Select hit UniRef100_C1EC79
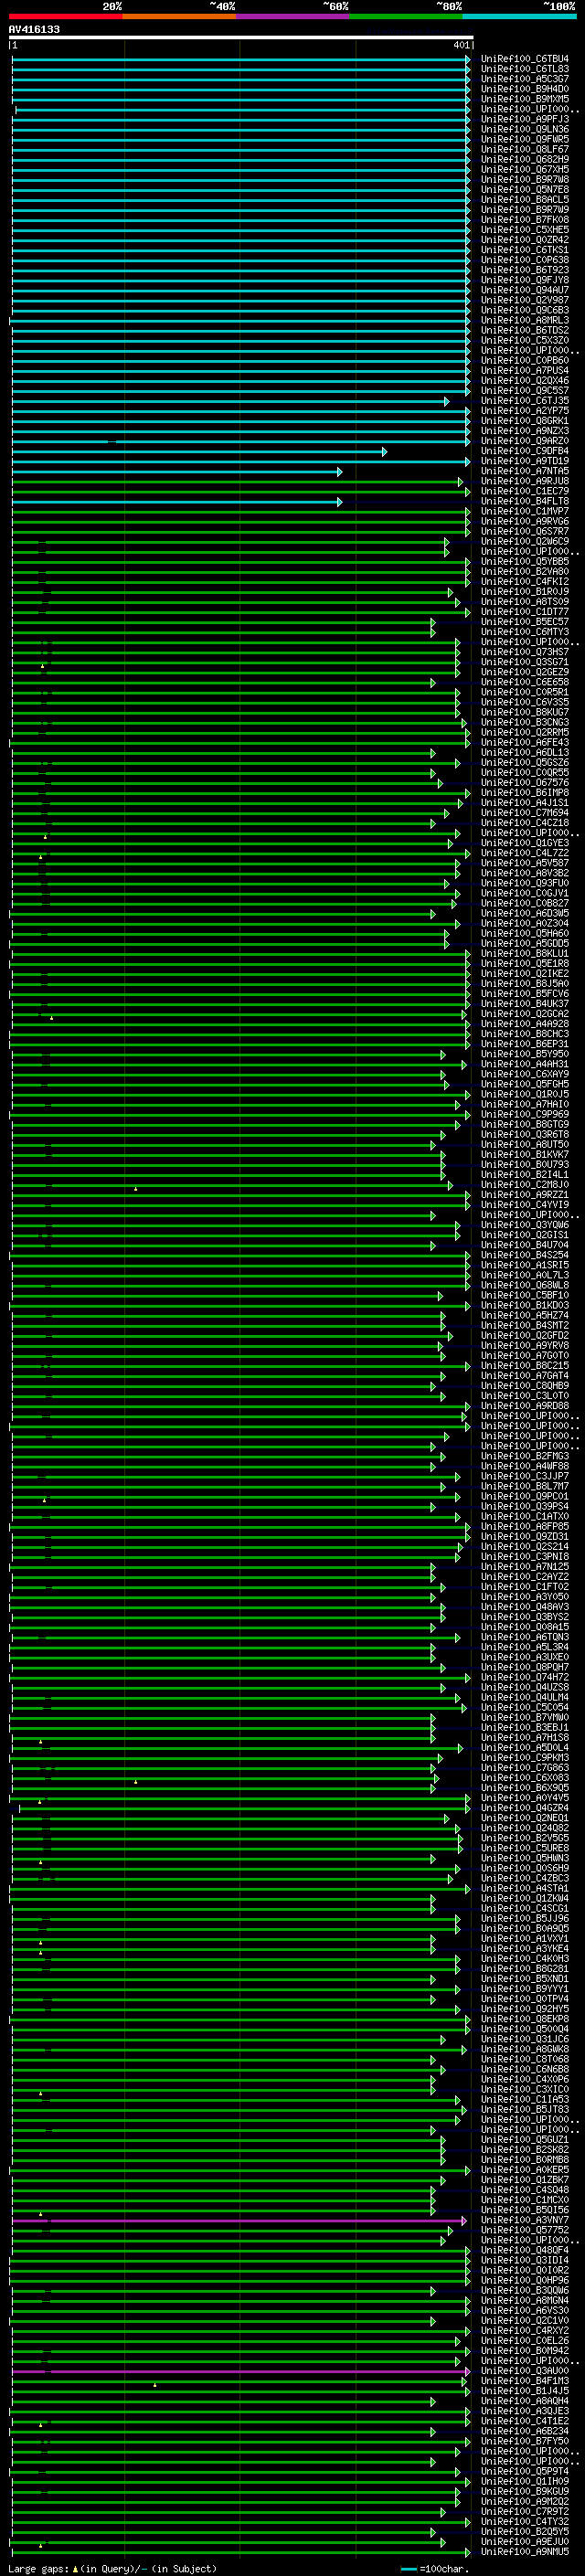The height and width of the screenshot is (2576, 585). [x=524, y=491]
